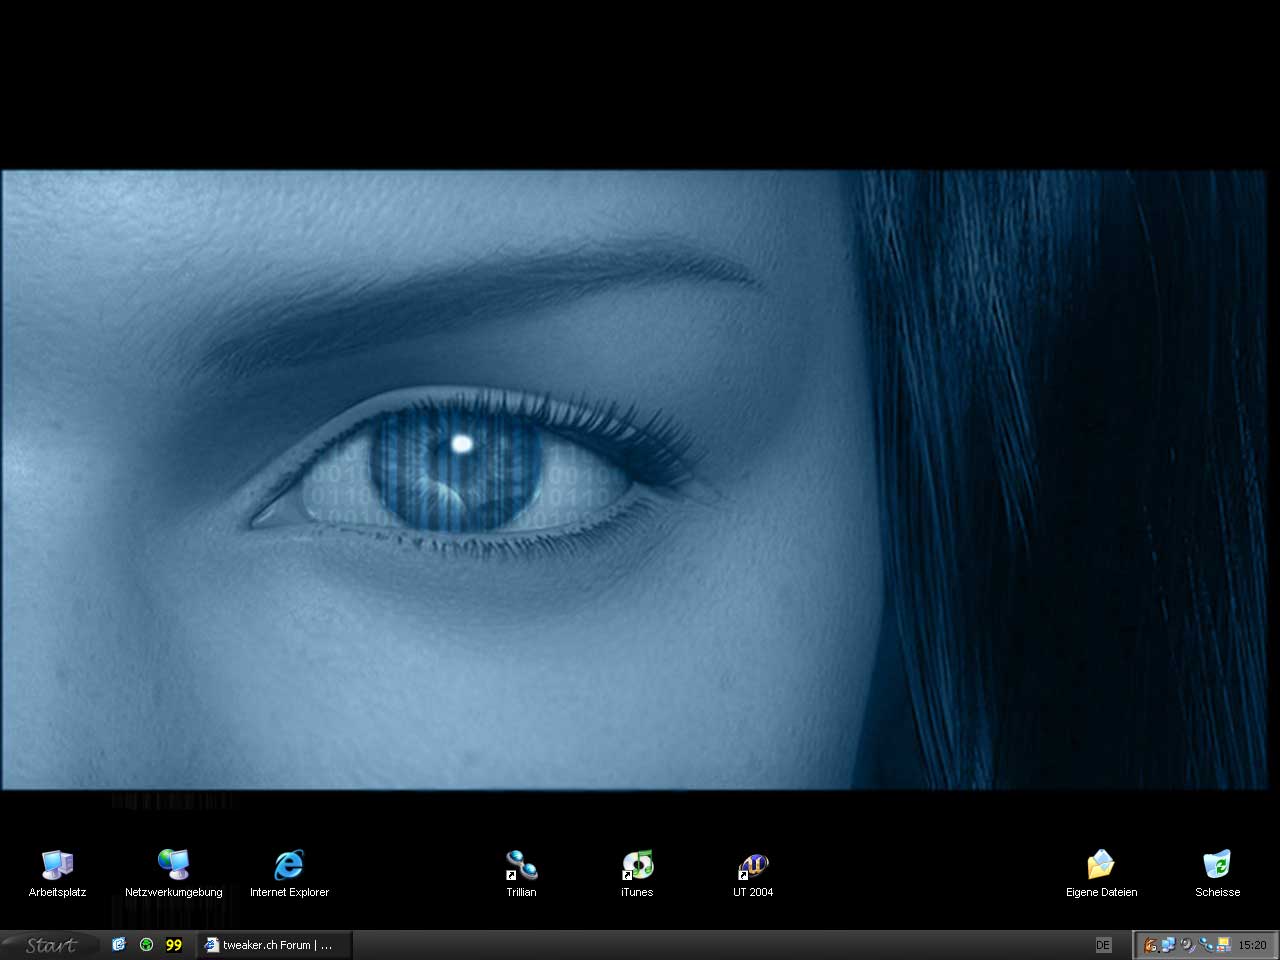This screenshot has width=1280, height=960.
Task: Switch to tweaker.ch Forum taskbar window
Action: pos(275,945)
